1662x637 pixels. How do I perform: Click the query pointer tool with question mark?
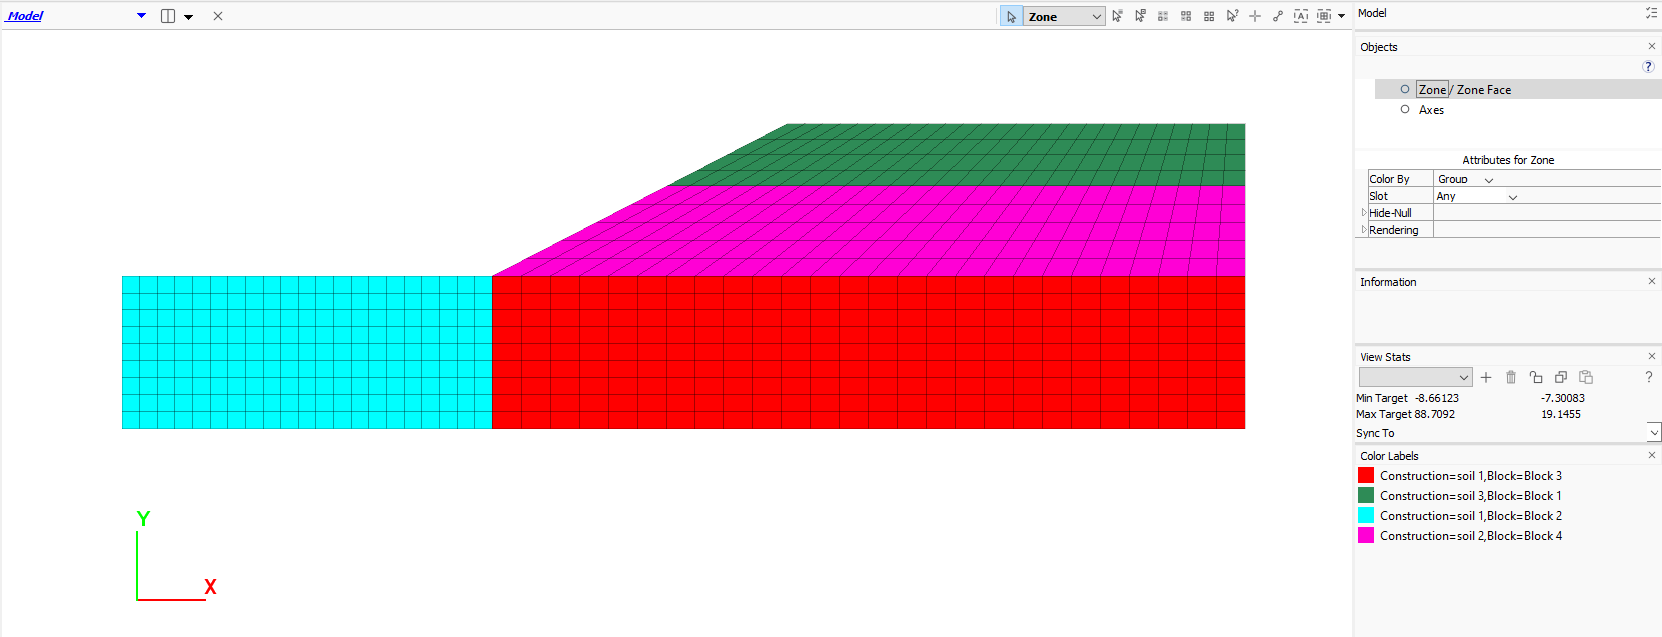click(x=1232, y=16)
